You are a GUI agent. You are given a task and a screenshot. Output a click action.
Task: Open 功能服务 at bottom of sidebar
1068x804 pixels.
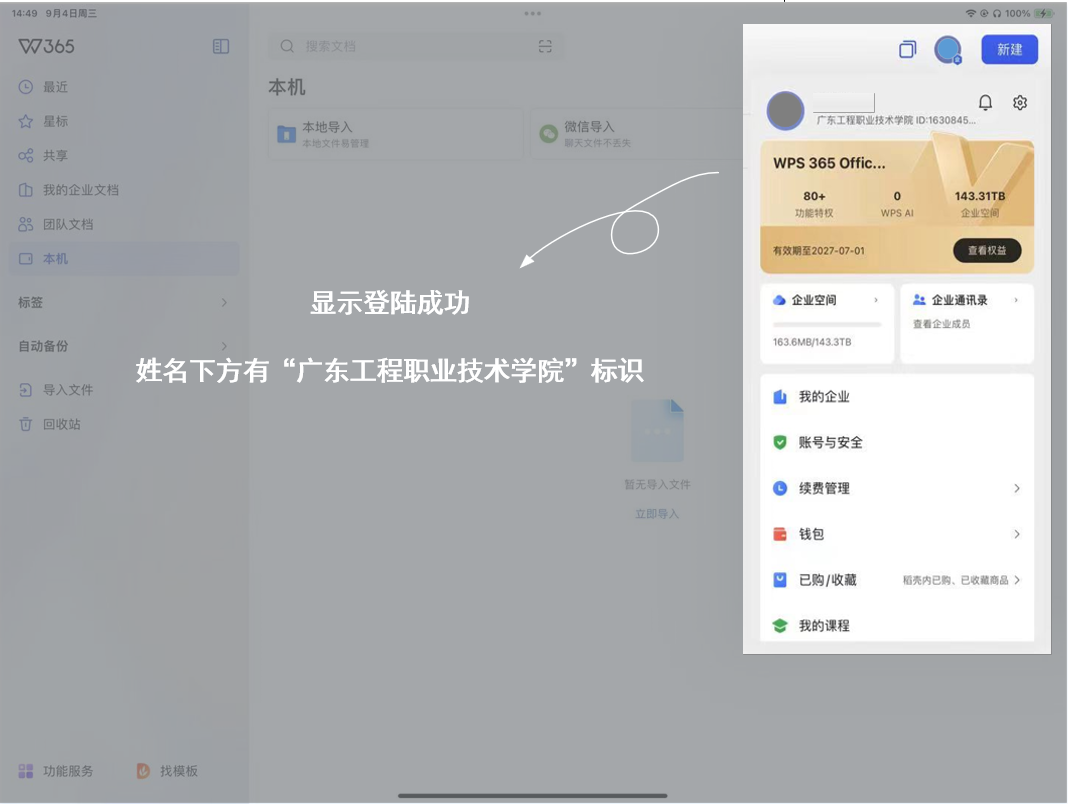tap(57, 771)
